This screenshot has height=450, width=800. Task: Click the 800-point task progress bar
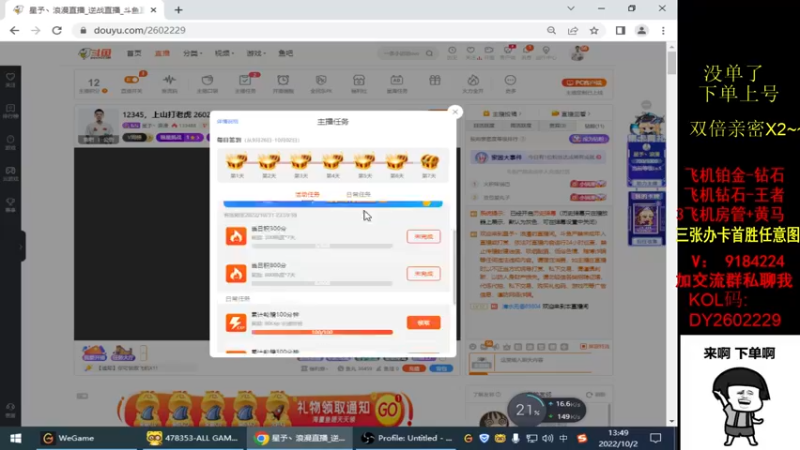(322, 283)
